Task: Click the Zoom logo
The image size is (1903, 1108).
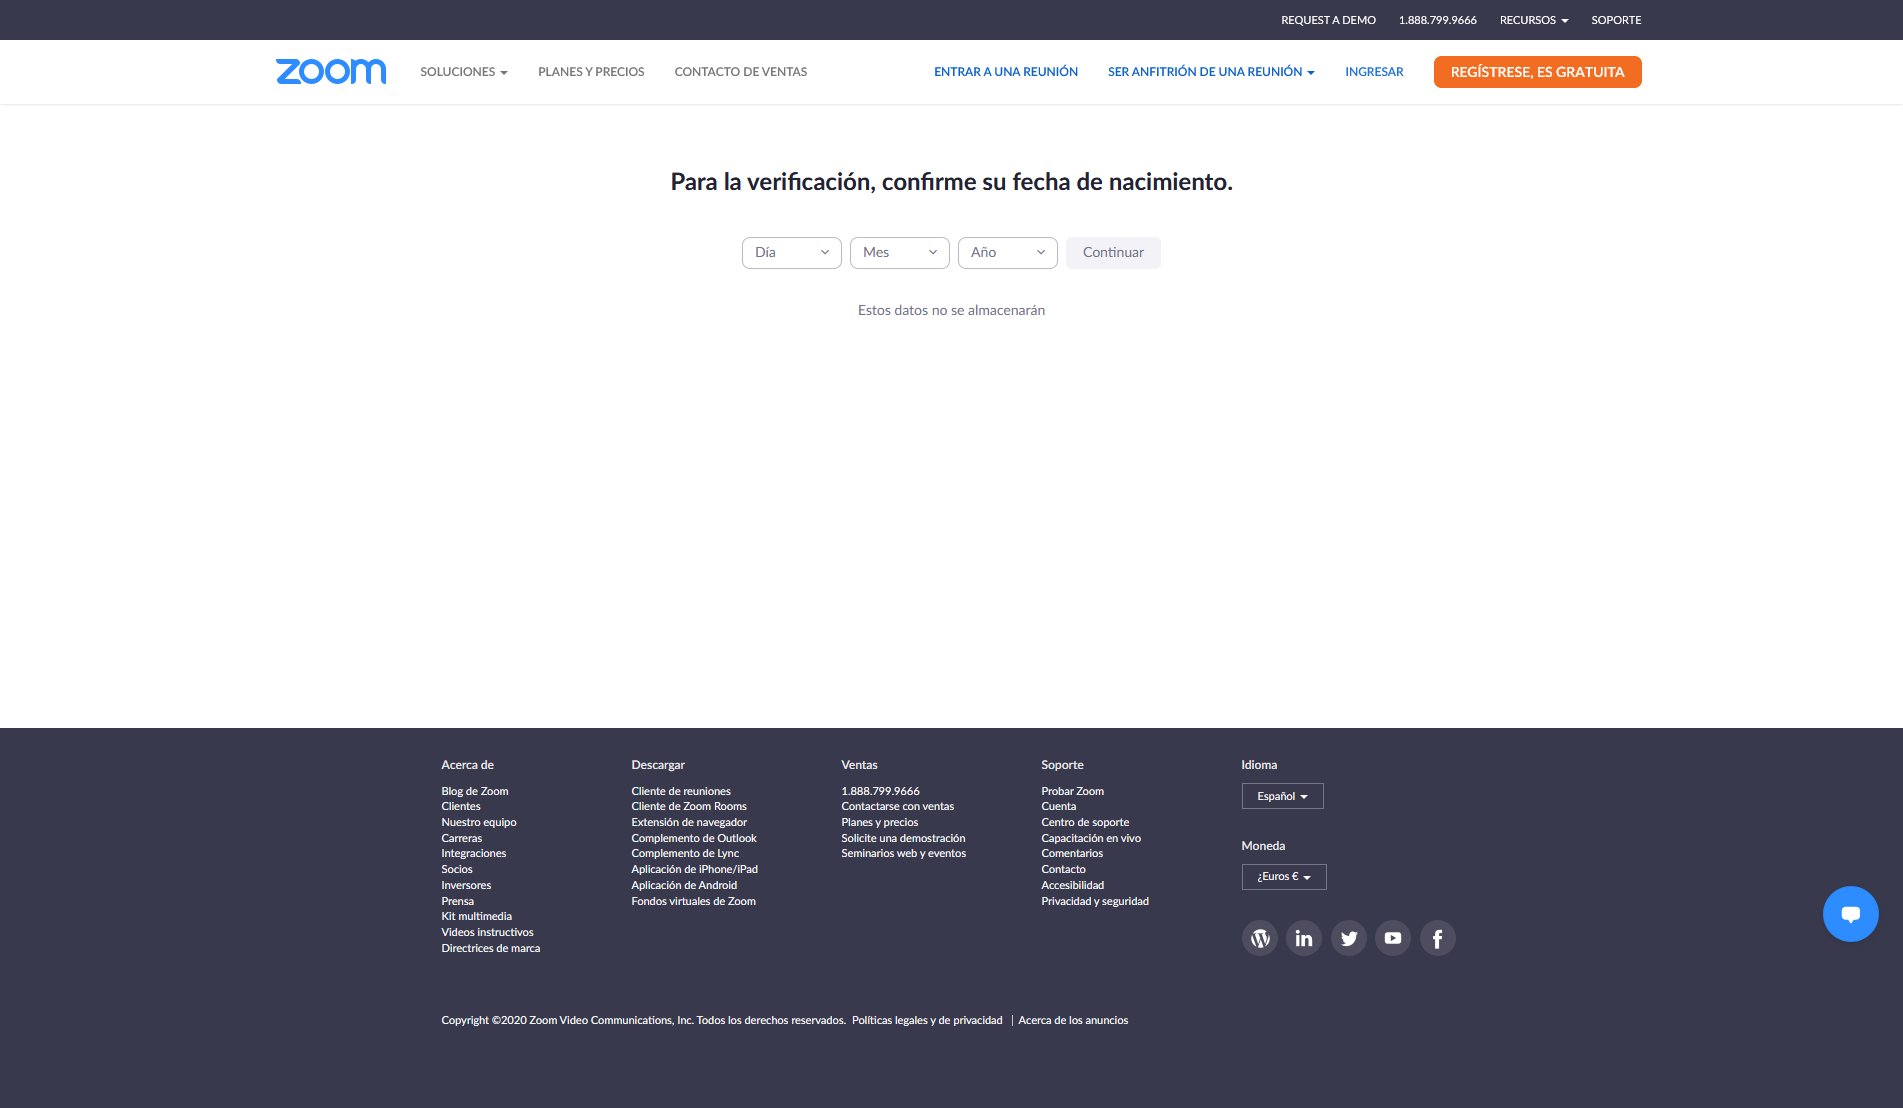Action: (x=331, y=71)
